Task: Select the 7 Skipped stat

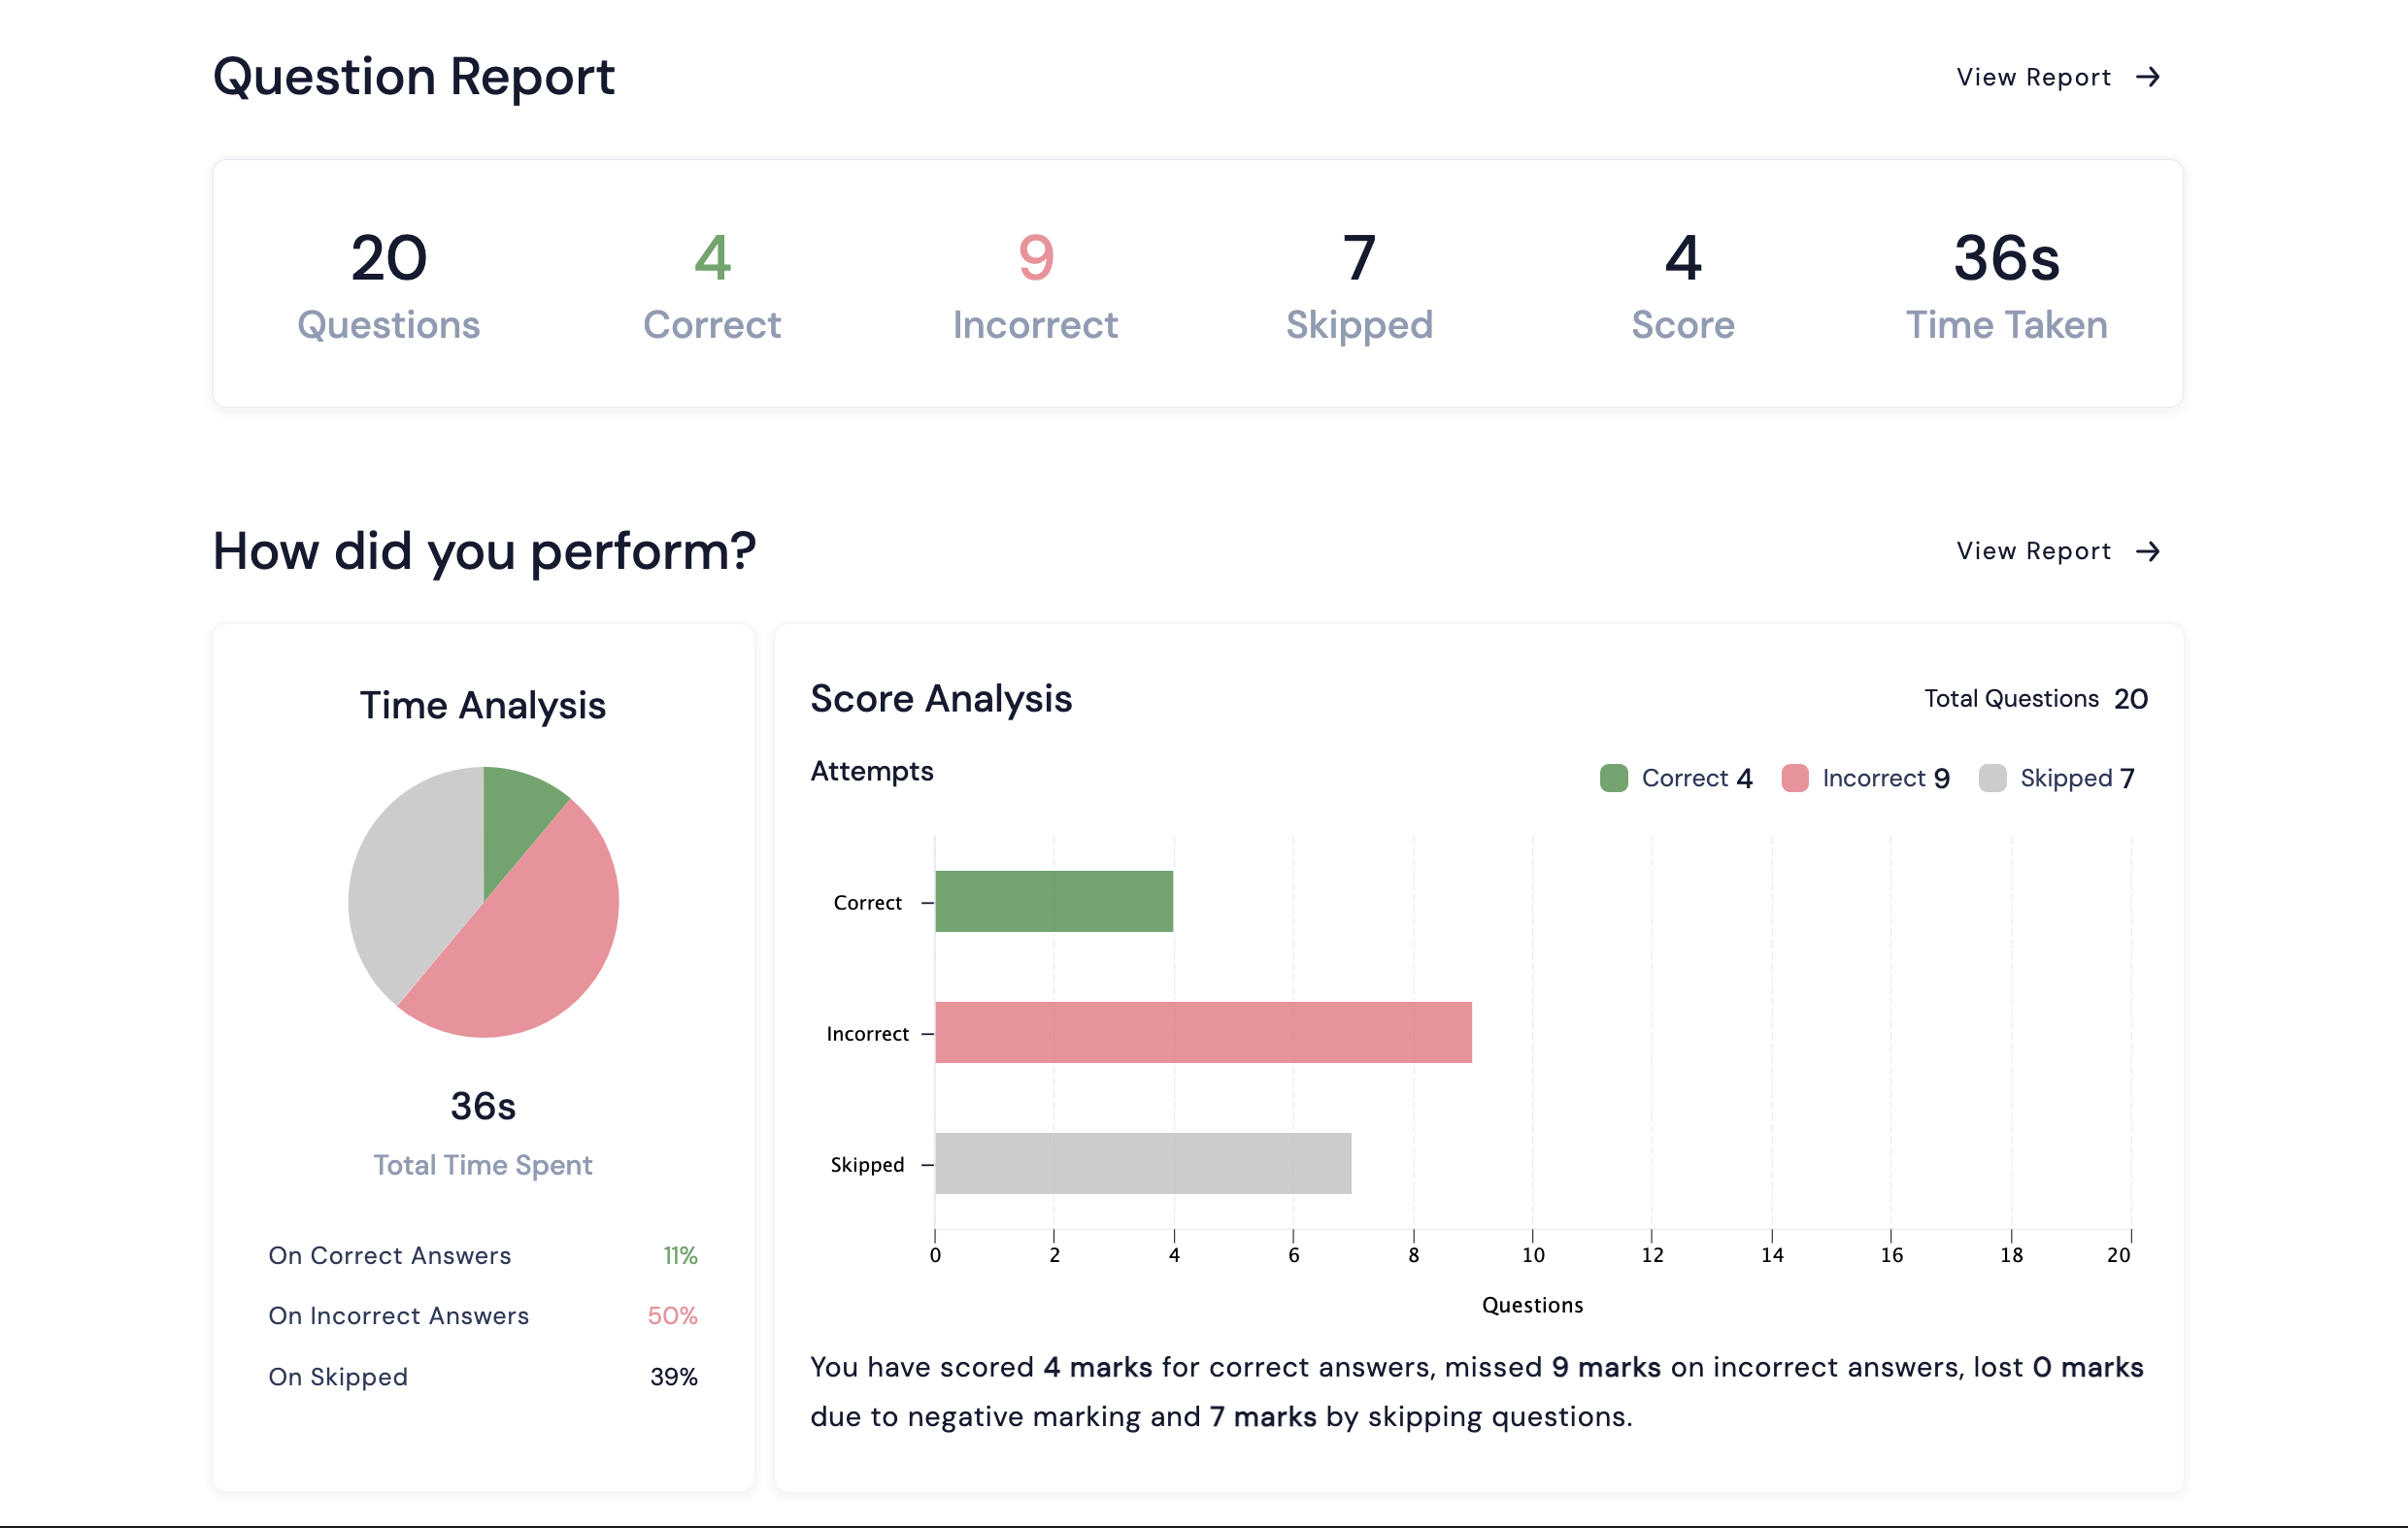Action: [x=1359, y=283]
